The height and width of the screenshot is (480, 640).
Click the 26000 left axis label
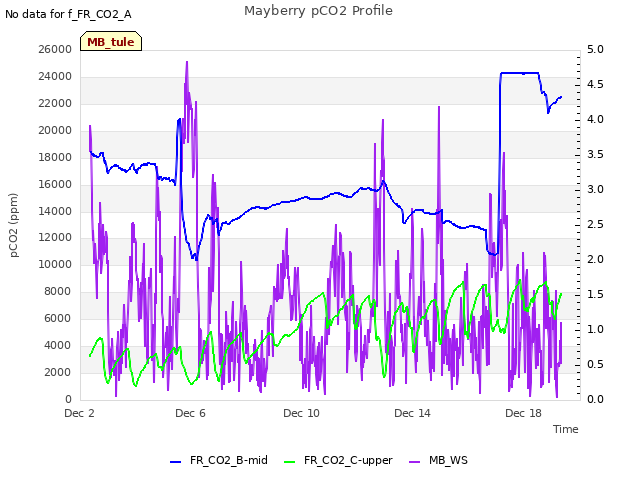[55, 49]
